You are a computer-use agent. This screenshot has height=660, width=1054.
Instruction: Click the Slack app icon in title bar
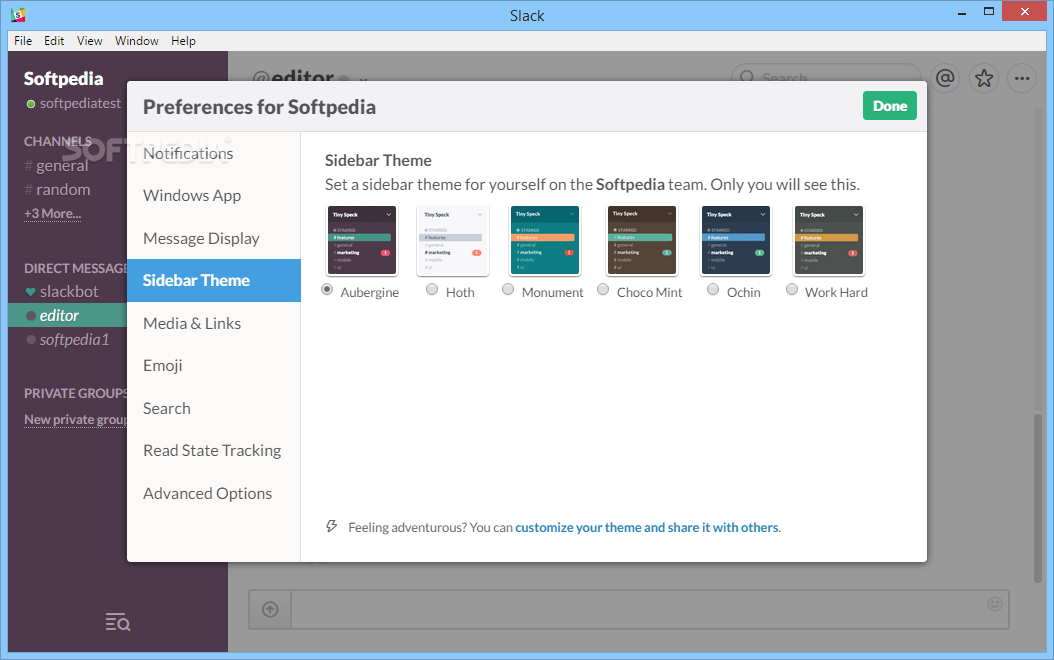18,14
